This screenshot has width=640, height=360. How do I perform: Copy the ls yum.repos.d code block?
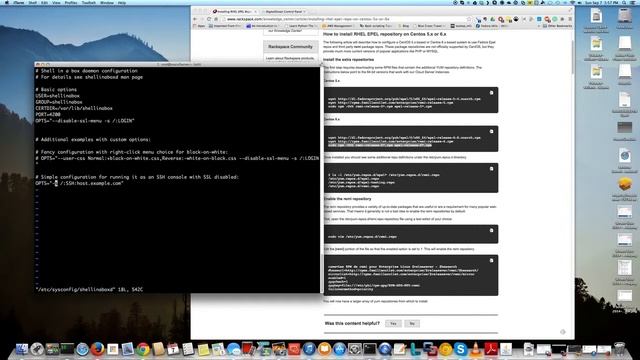pos(491,169)
